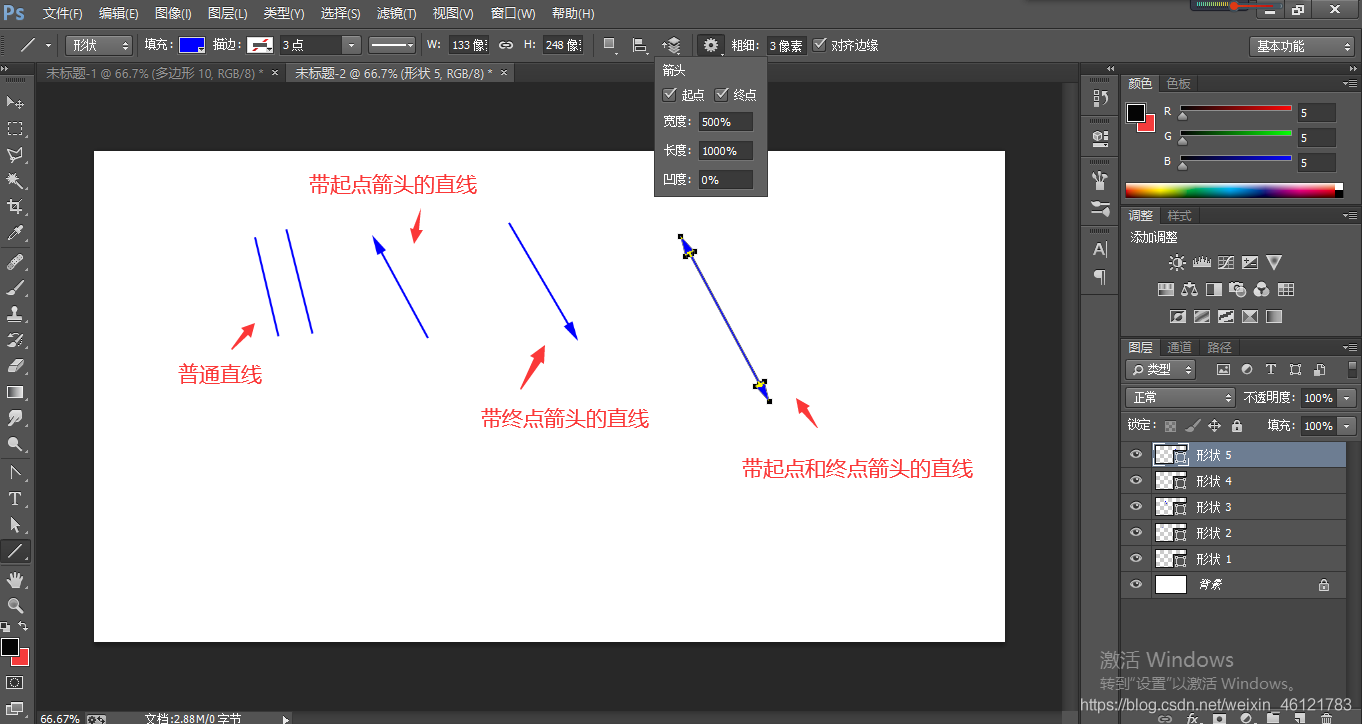Image resolution: width=1362 pixels, height=724 pixels.
Task: Open the 基本功能 workspace dropdown
Action: (x=1301, y=46)
